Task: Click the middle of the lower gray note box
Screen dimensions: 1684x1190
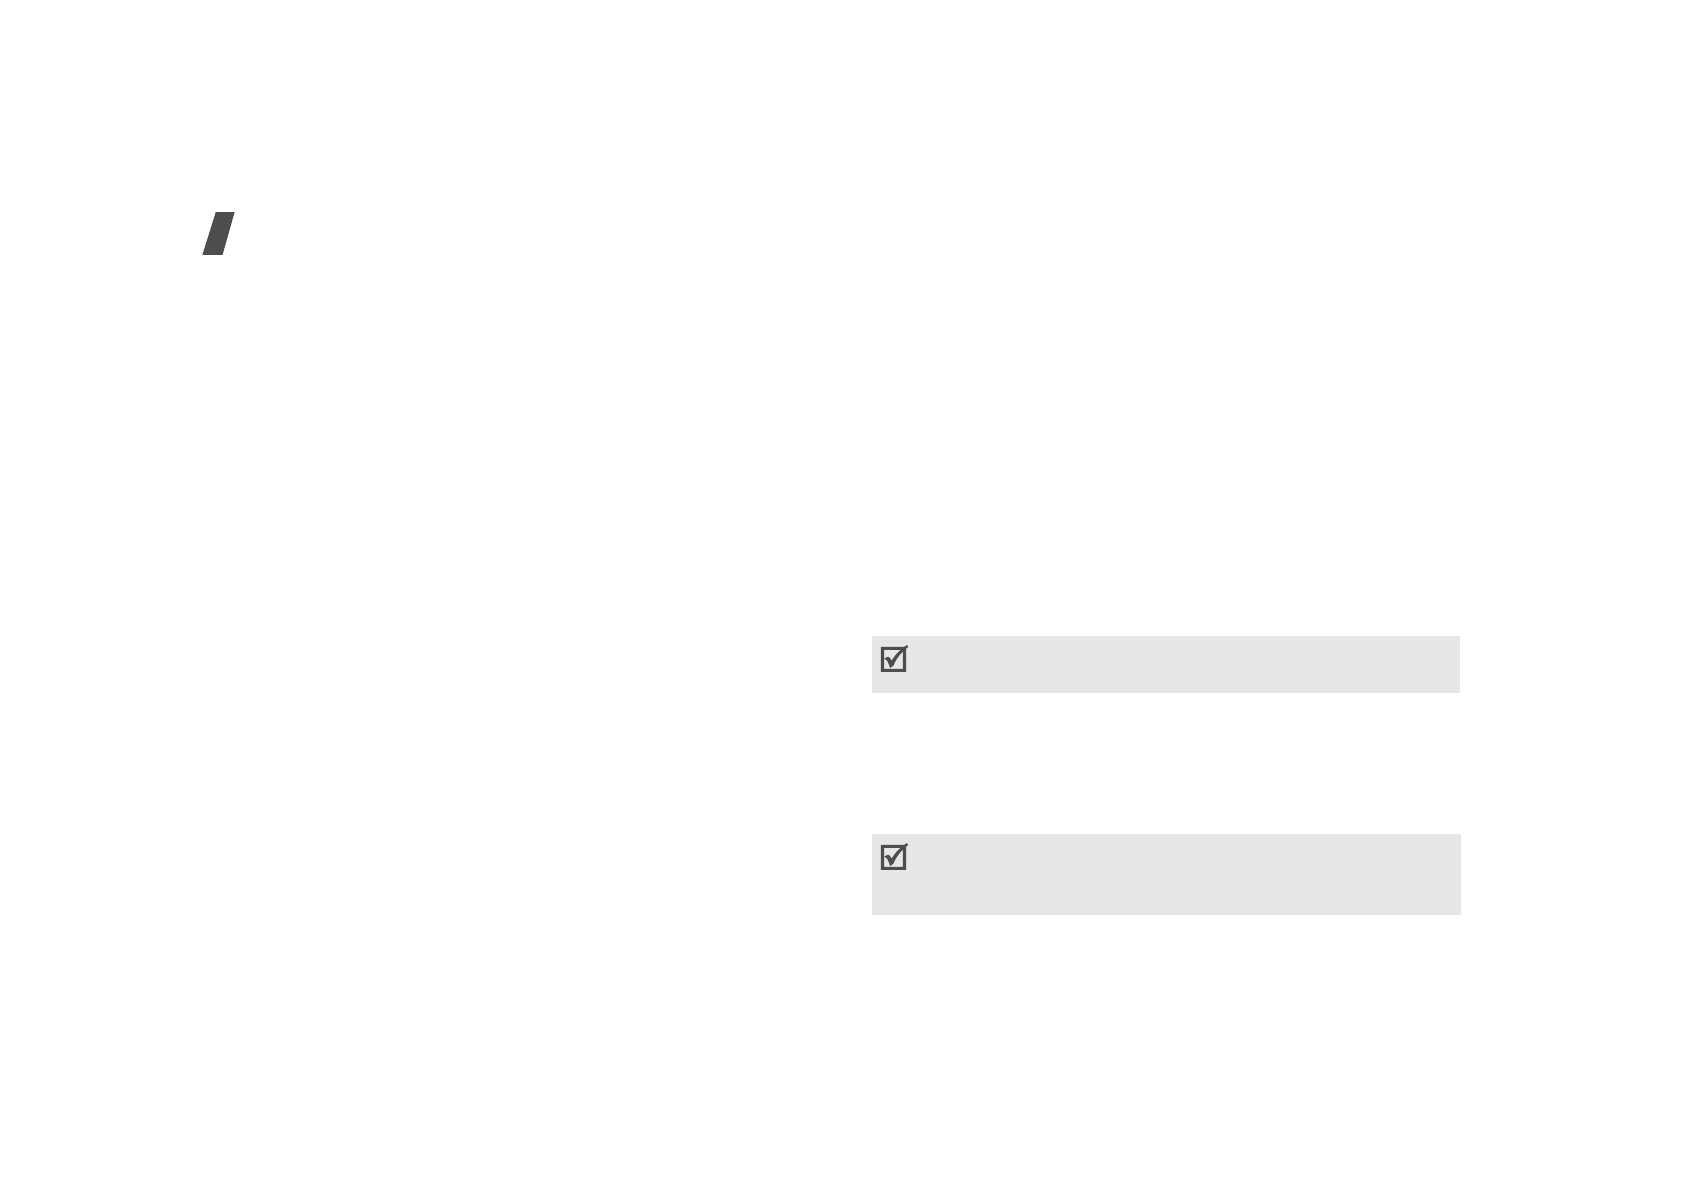Action: [x=1166, y=874]
